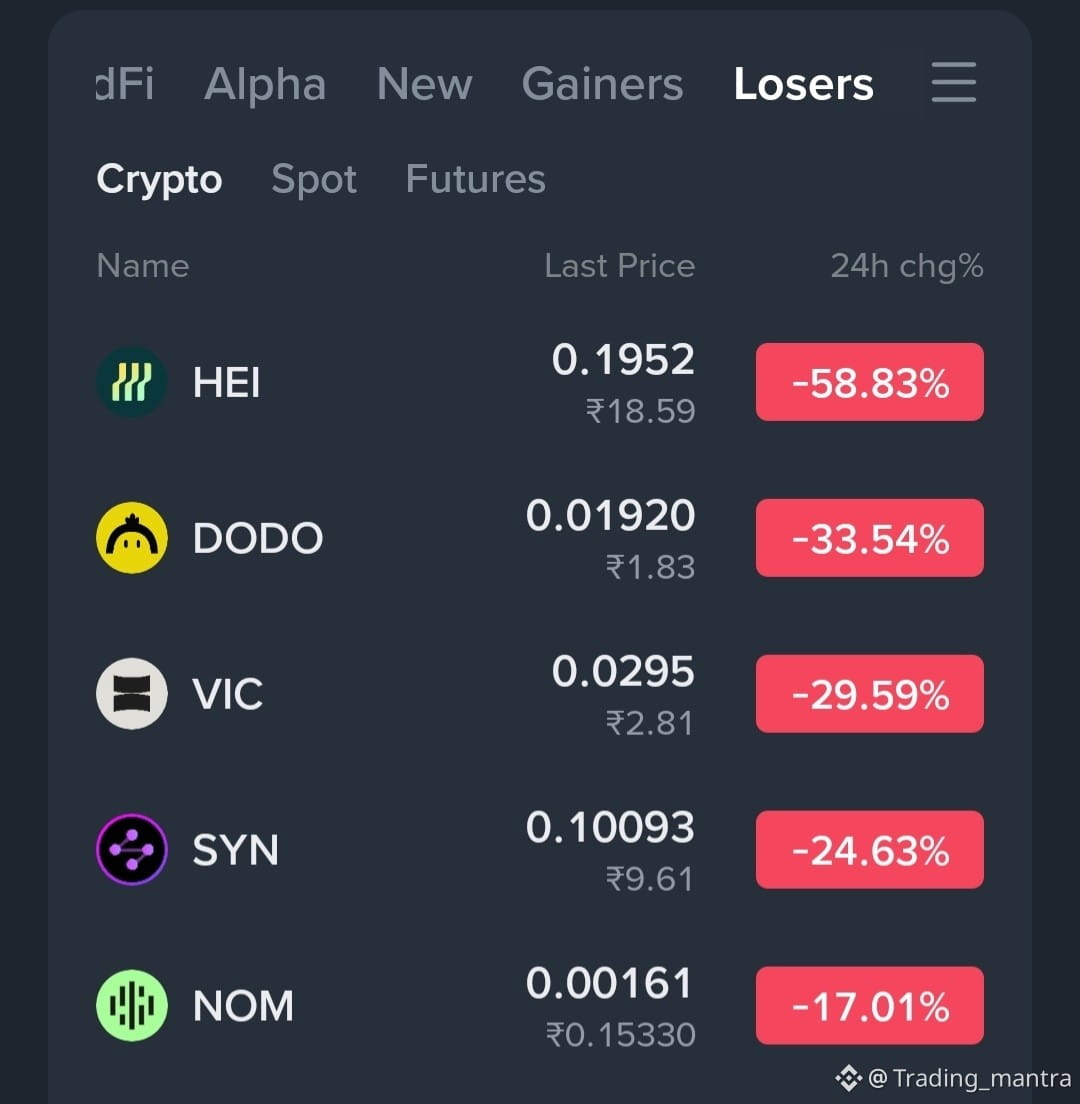1080x1104 pixels.
Task: Tap the purple SYN coin logo
Action: point(132,849)
